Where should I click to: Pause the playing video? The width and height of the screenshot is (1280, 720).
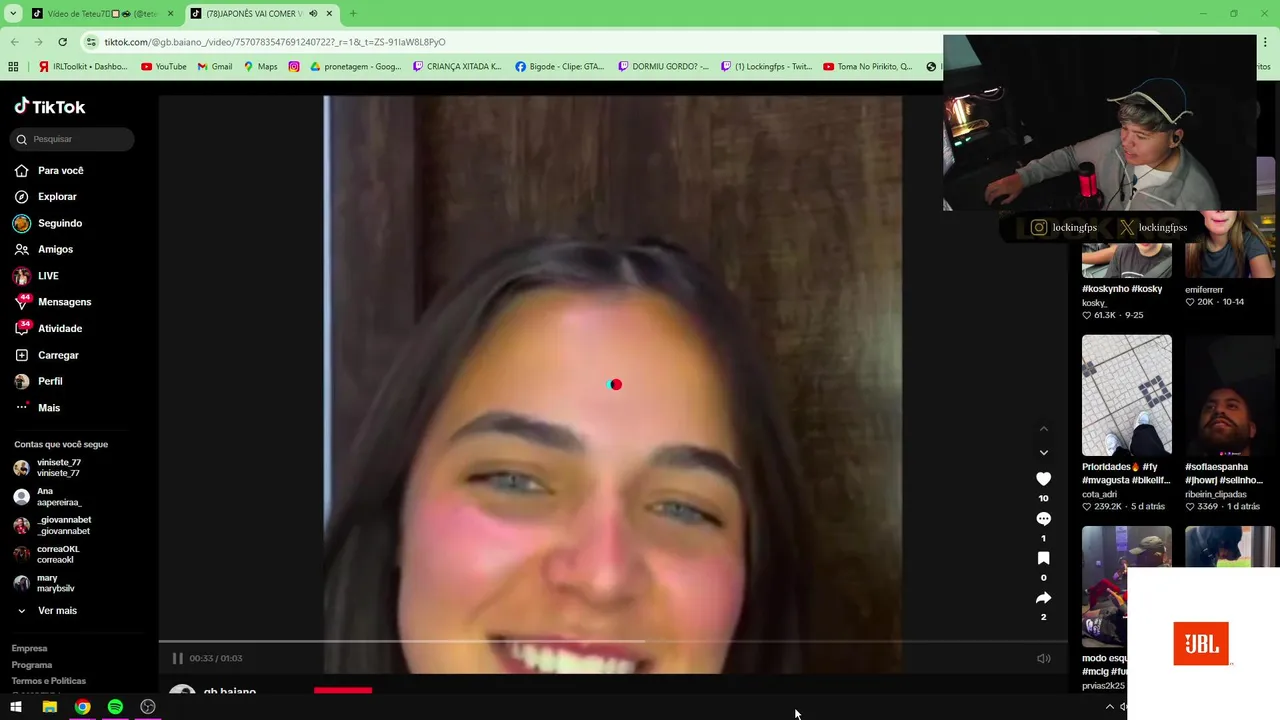point(177,658)
